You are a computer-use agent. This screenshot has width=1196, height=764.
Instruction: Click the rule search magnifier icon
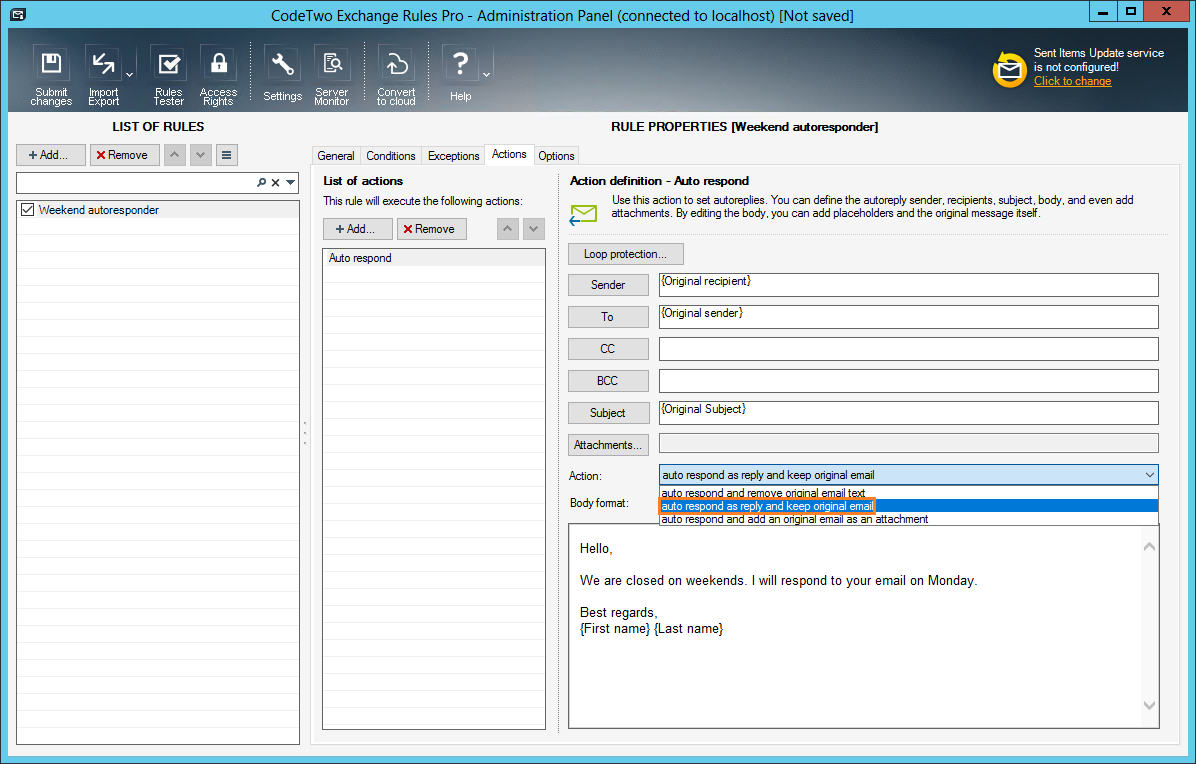(x=262, y=182)
